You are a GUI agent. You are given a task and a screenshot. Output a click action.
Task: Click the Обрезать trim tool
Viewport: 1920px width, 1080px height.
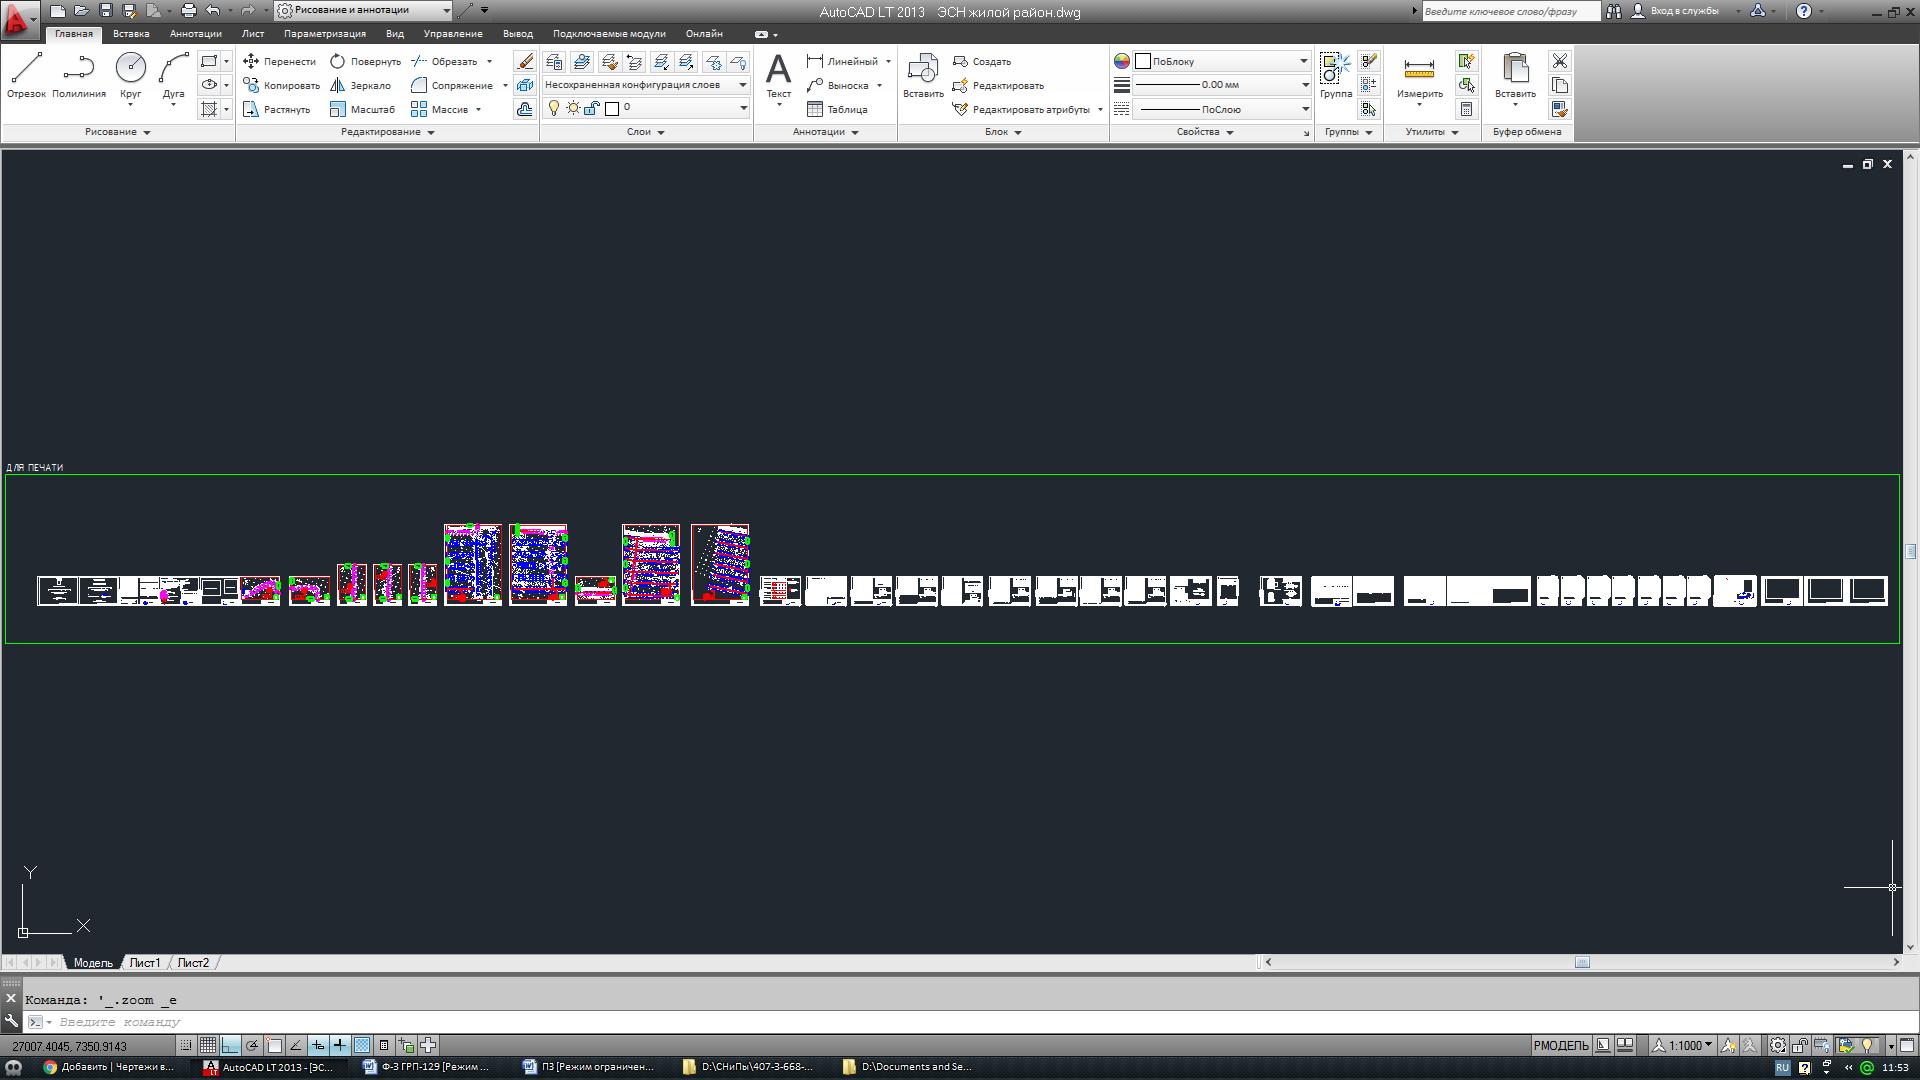point(445,61)
